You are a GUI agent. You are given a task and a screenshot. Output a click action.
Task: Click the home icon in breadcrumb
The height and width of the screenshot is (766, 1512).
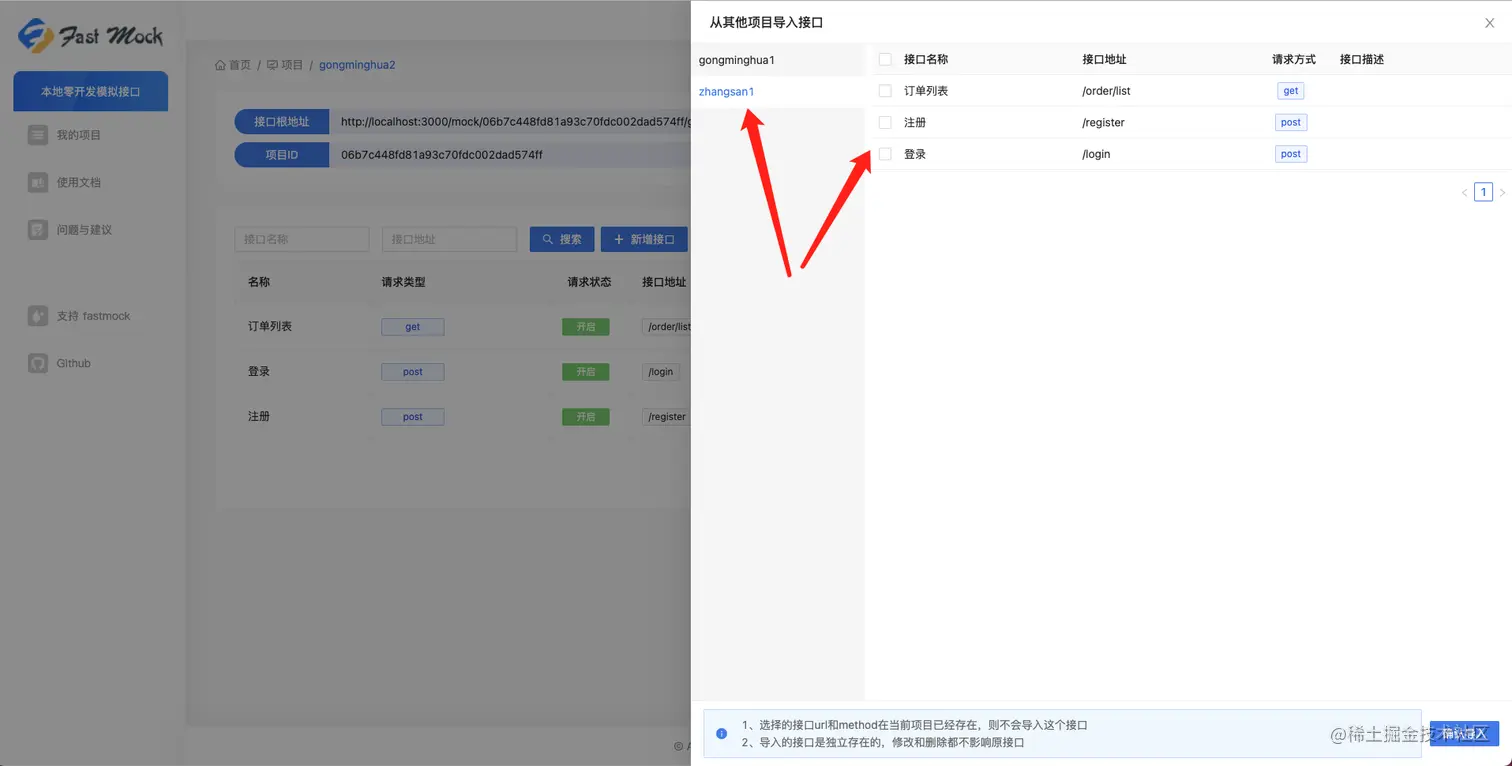(220, 65)
